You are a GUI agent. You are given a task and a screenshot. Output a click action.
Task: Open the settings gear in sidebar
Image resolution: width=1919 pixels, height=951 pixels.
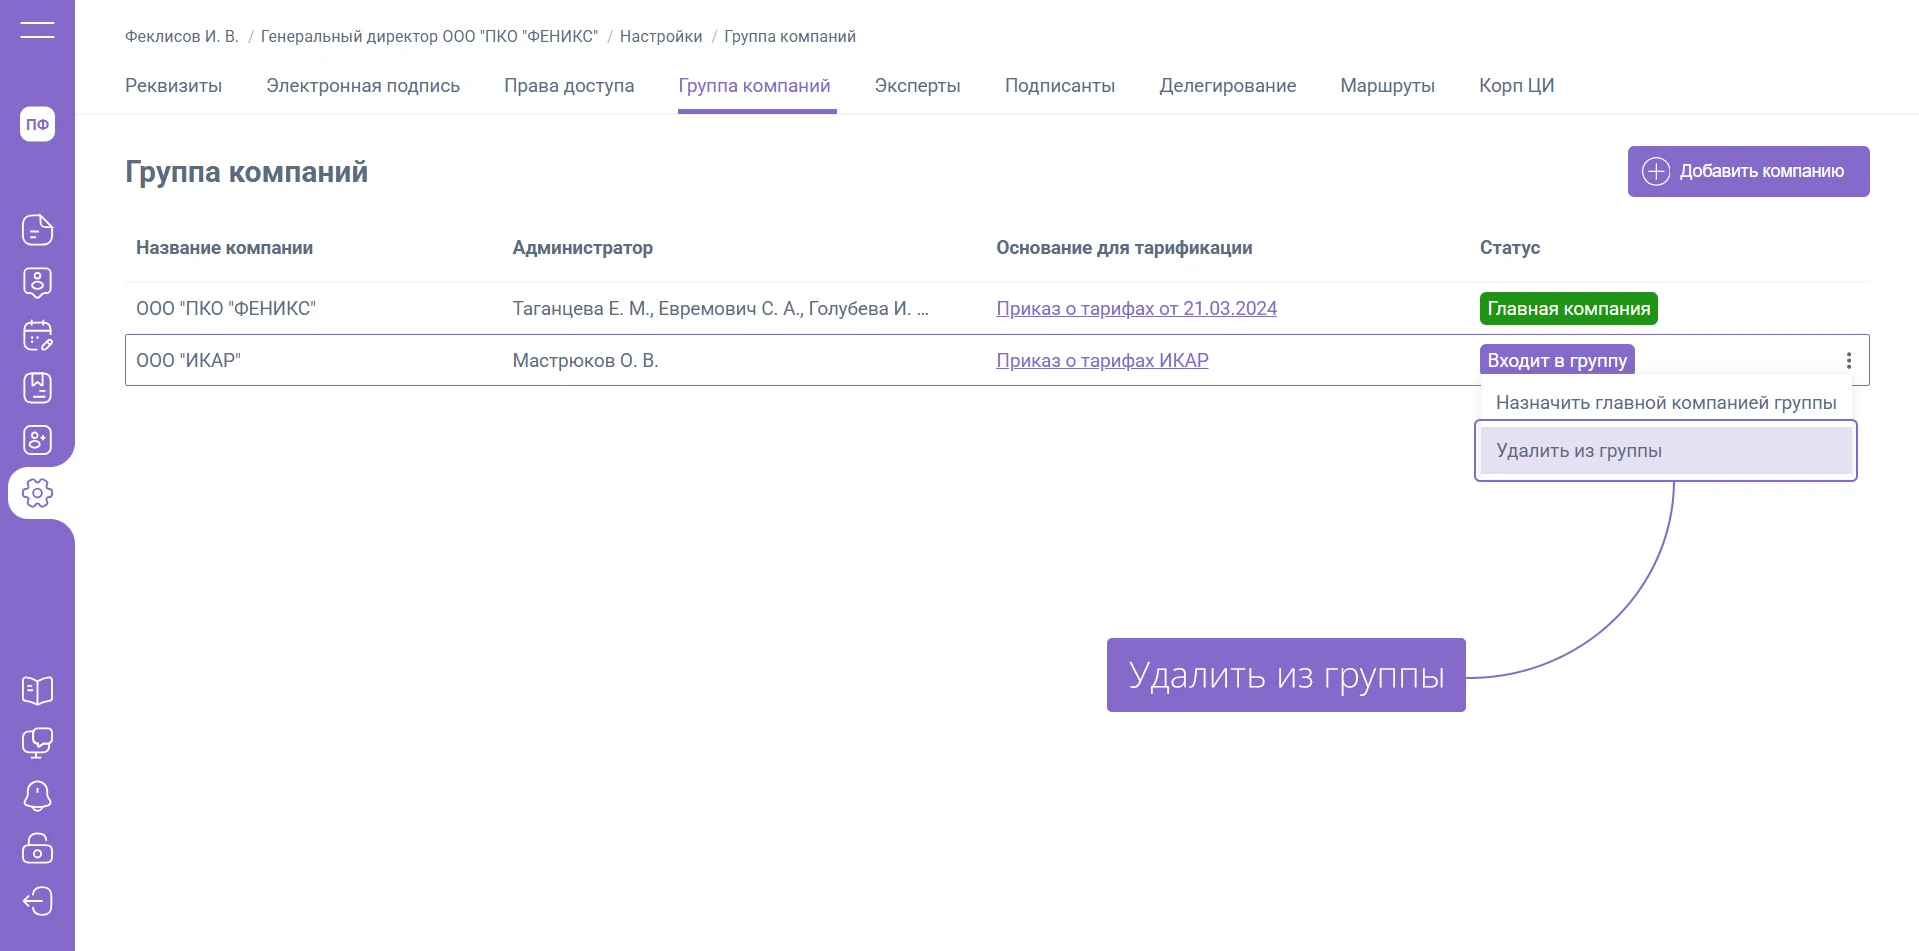pyautogui.click(x=37, y=493)
